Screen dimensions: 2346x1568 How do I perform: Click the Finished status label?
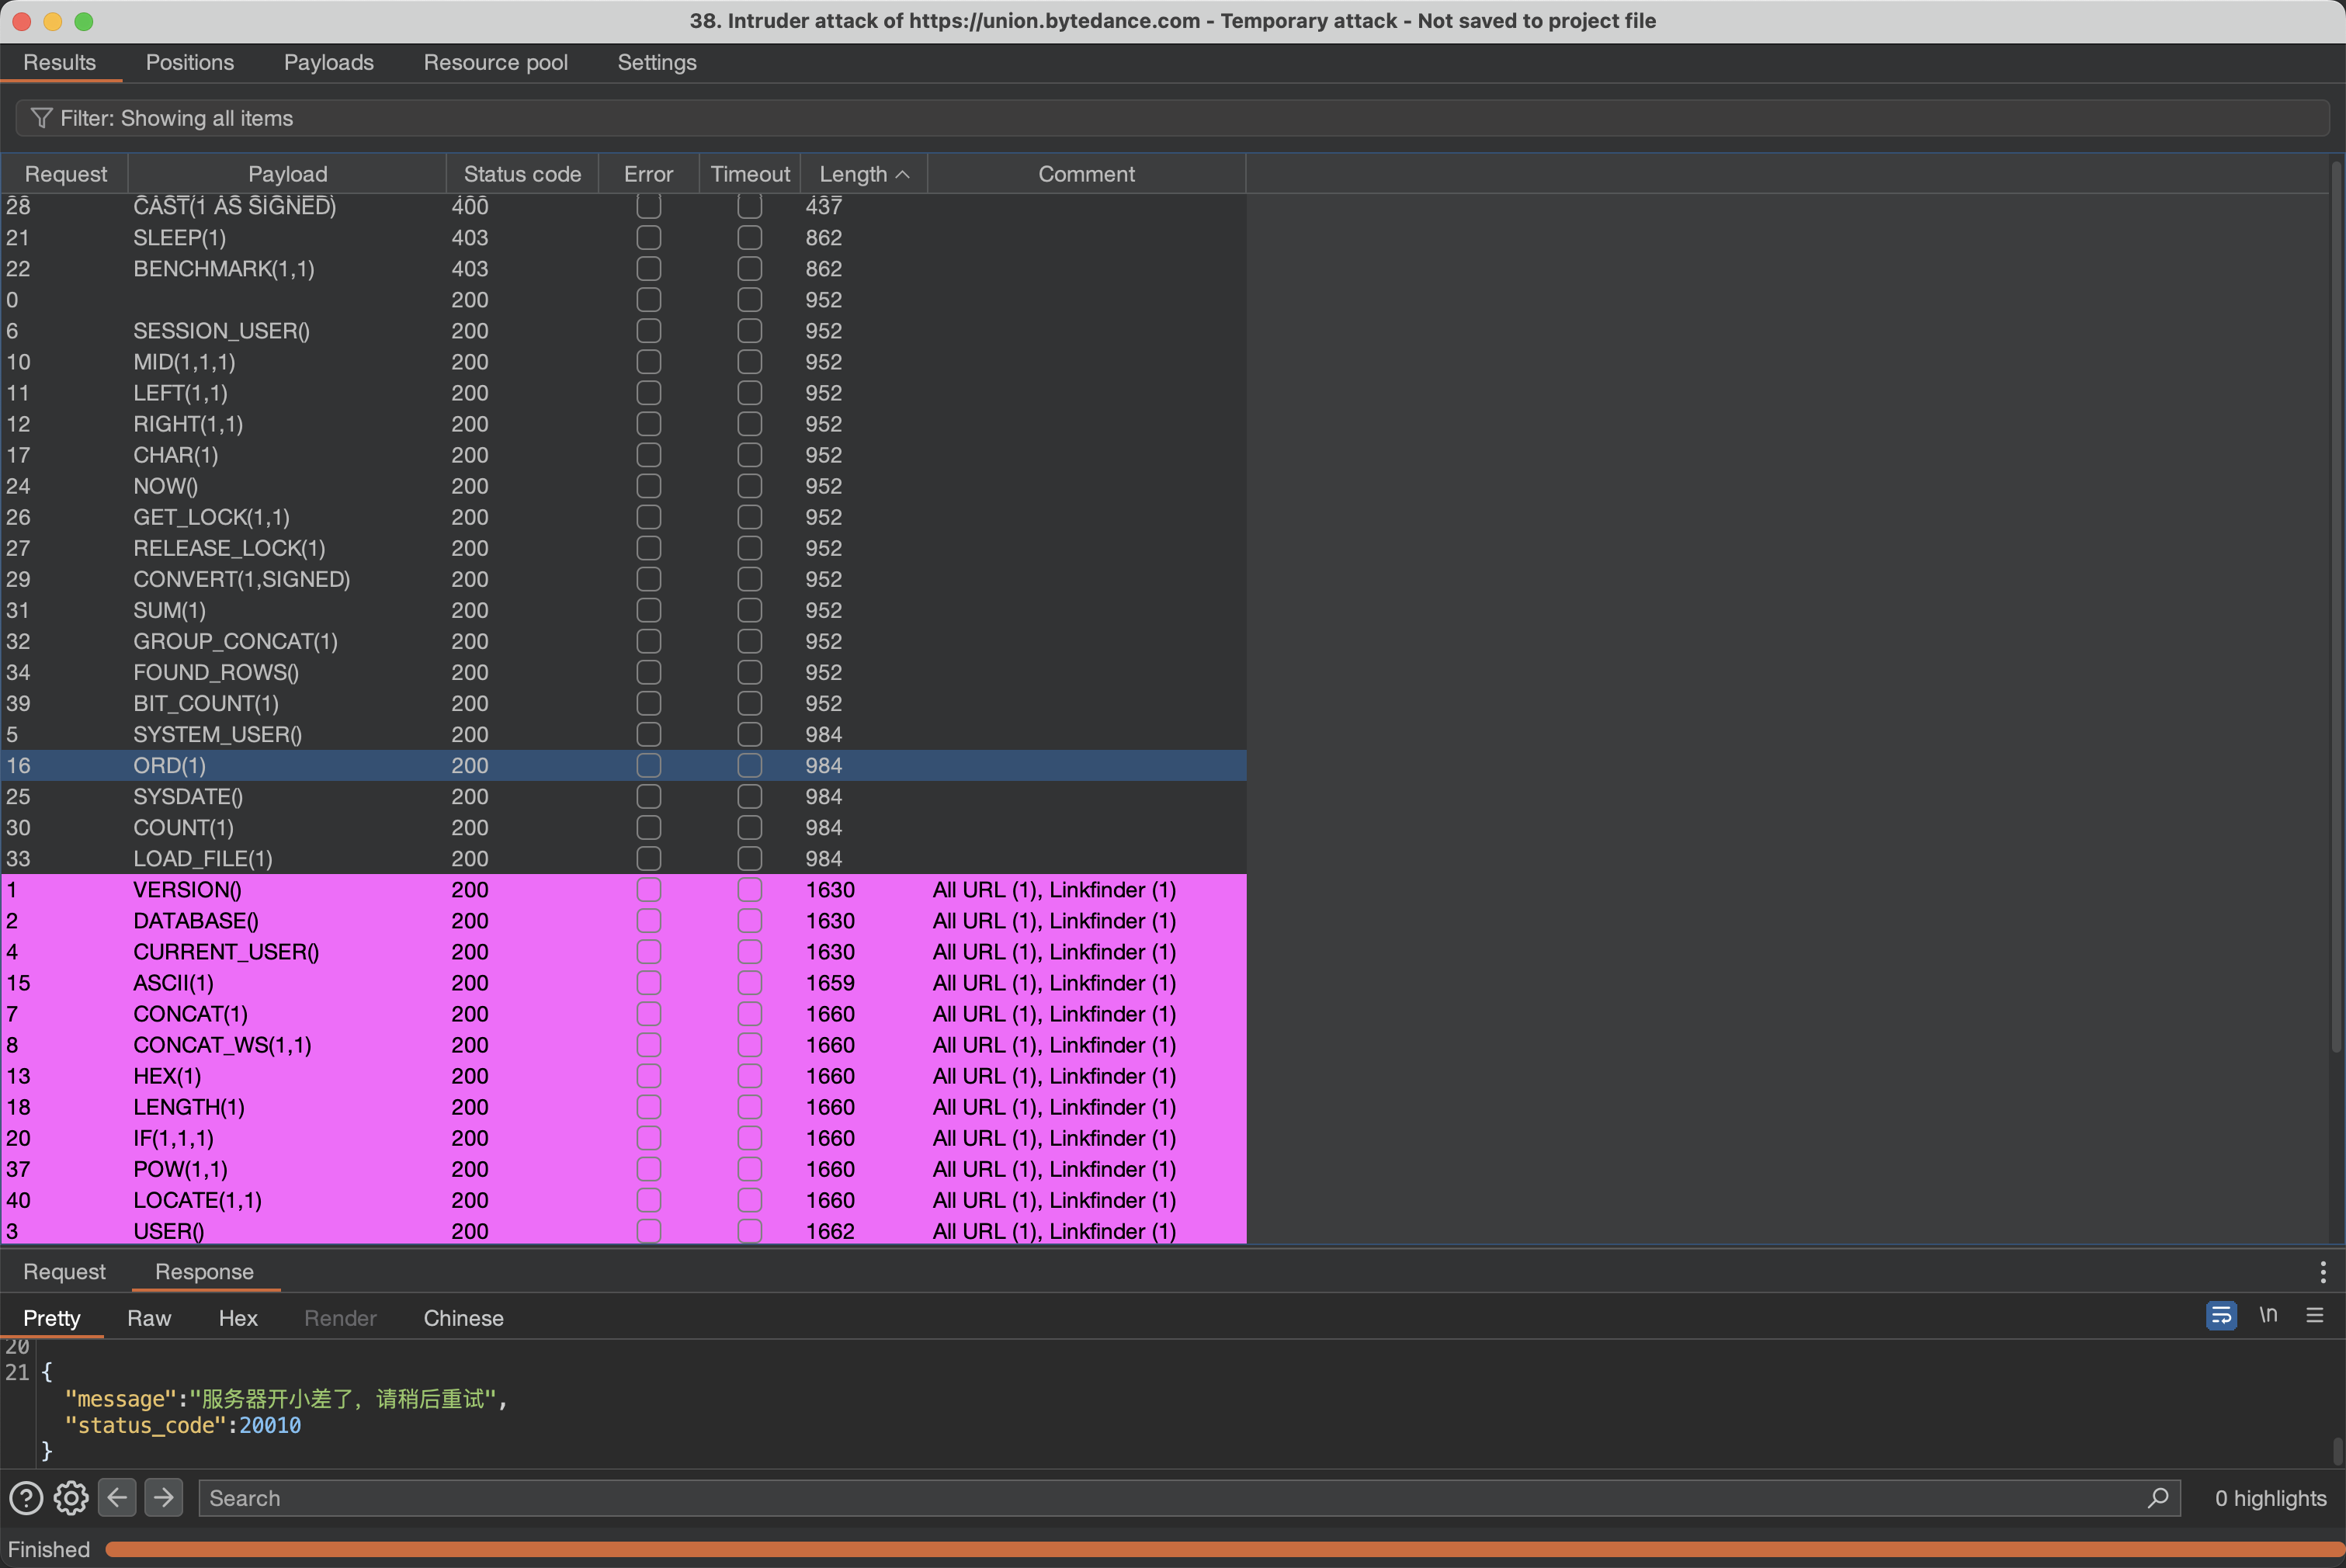pyautogui.click(x=49, y=1549)
